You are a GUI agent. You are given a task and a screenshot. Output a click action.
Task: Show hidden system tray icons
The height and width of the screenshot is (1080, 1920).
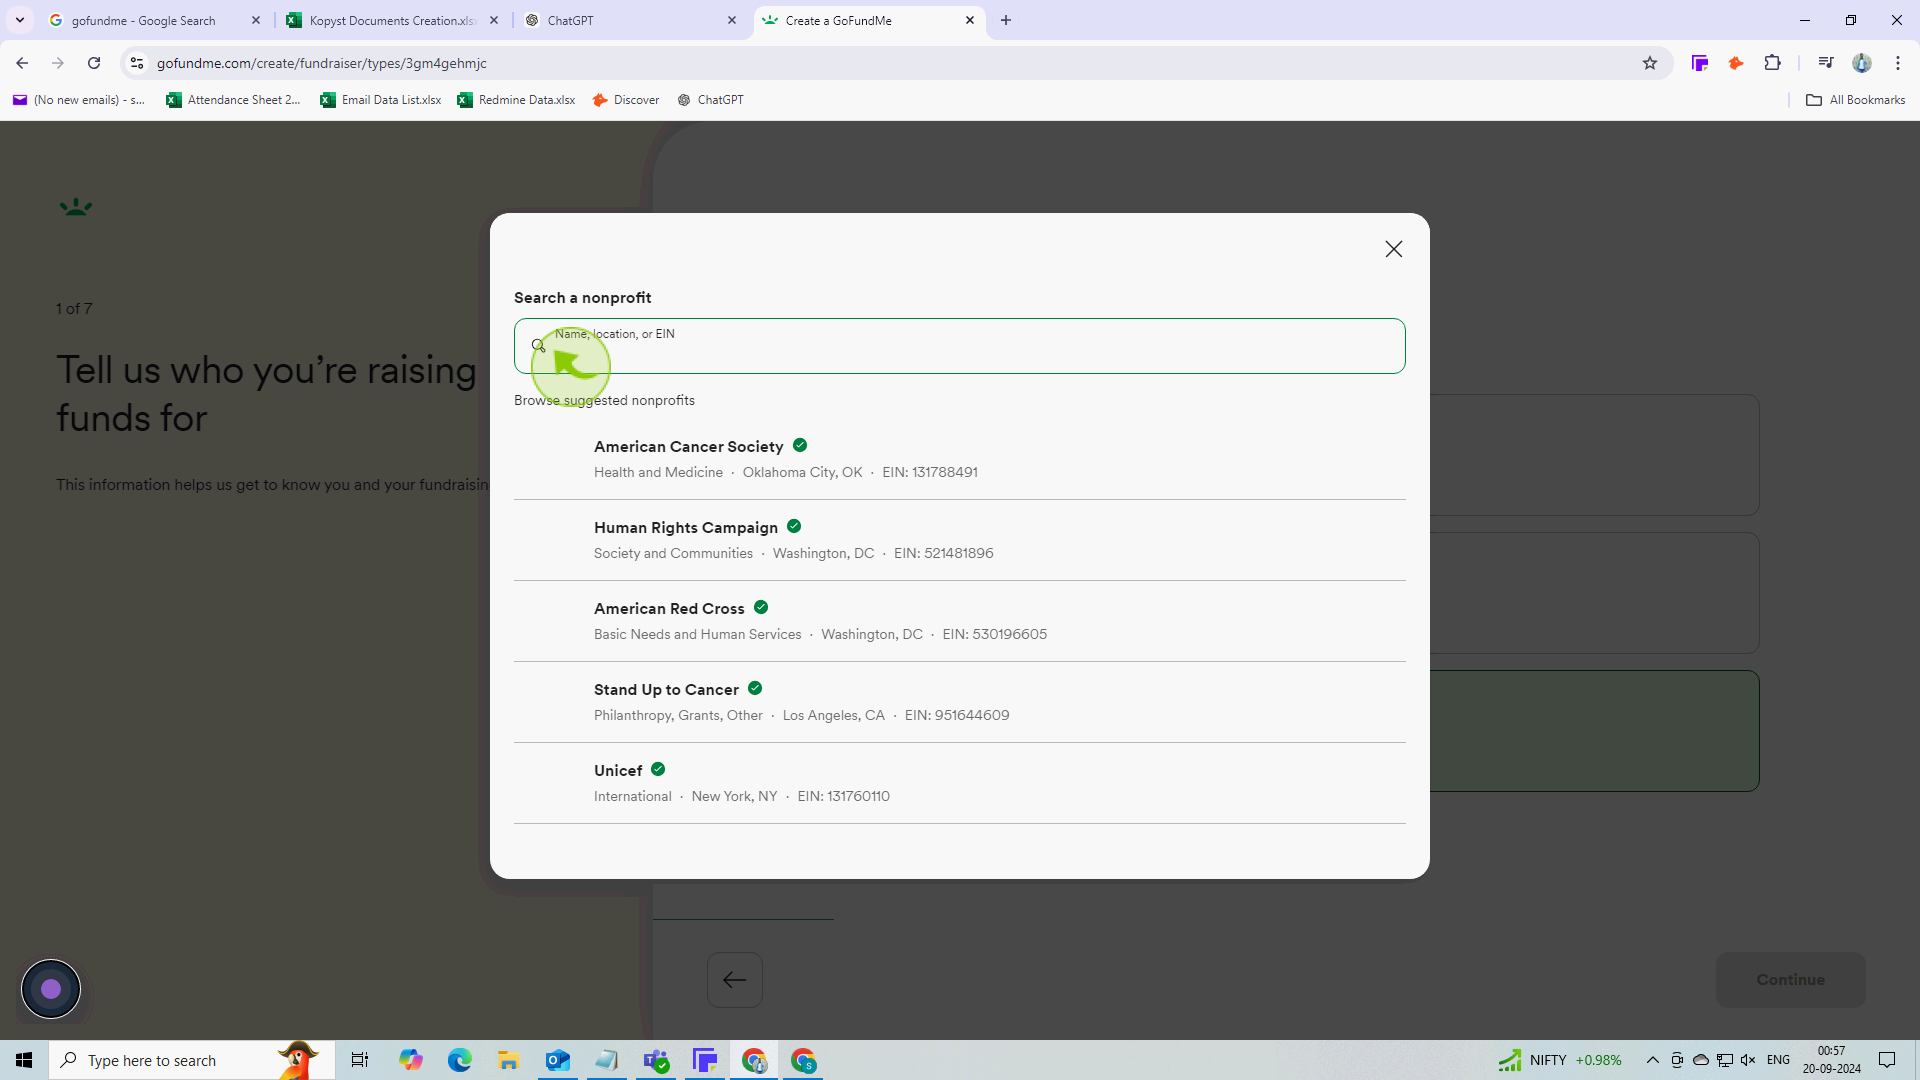1653,1060
